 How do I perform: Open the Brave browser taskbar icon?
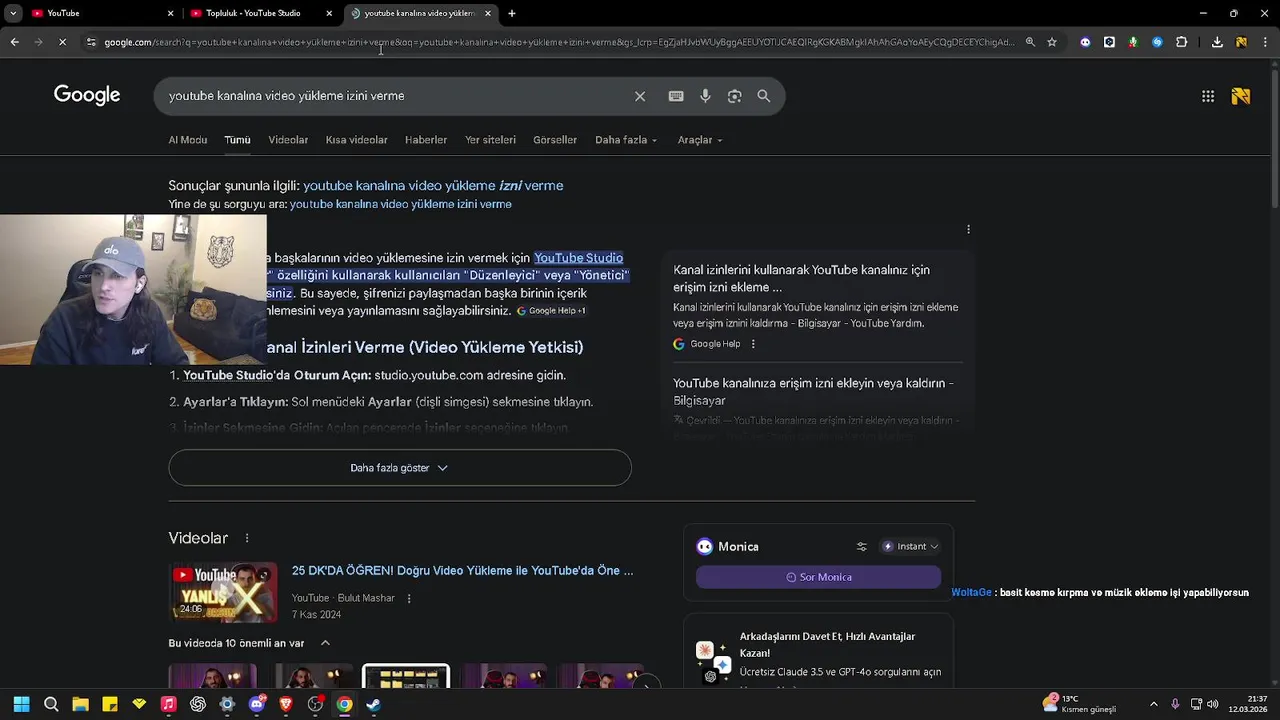click(286, 704)
